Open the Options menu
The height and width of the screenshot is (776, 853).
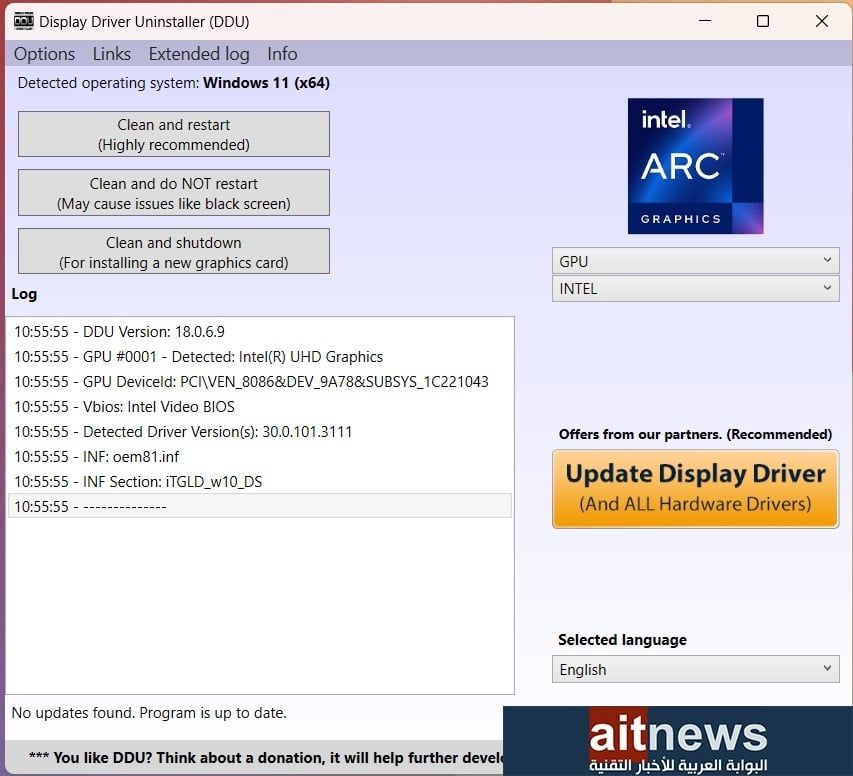coord(44,54)
